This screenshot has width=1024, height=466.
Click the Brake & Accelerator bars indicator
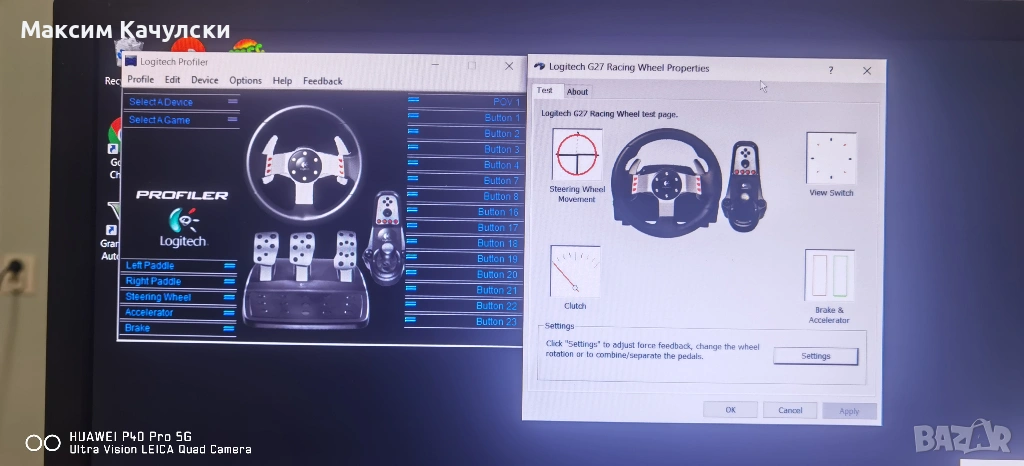click(829, 276)
